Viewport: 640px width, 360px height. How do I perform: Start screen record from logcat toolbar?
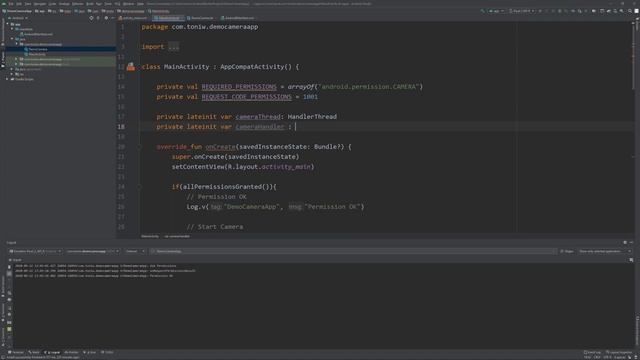[9, 329]
